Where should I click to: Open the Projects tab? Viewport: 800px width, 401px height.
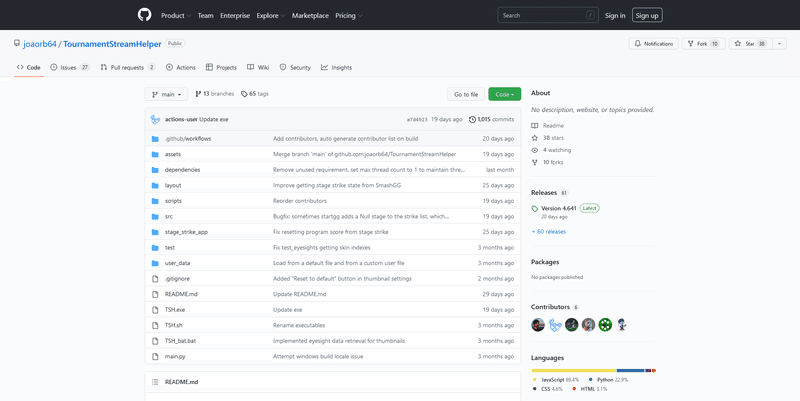click(221, 67)
